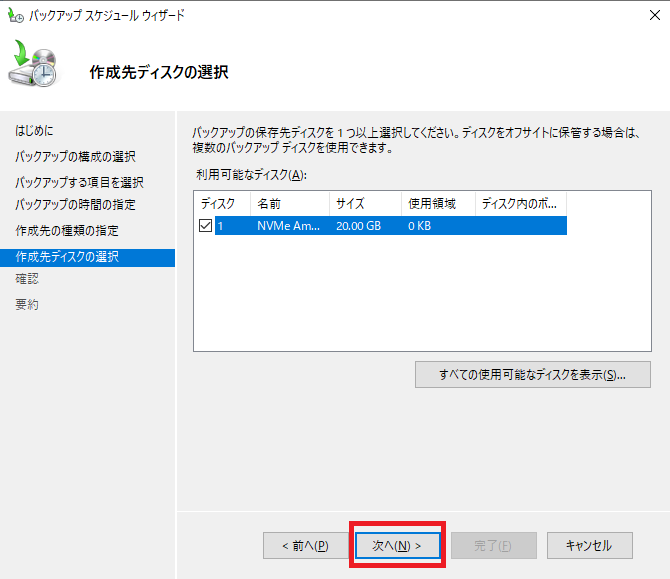The width and height of the screenshot is (670, 579).
Task: Open バックアップする項目を選択 step
Action: [x=79, y=182]
